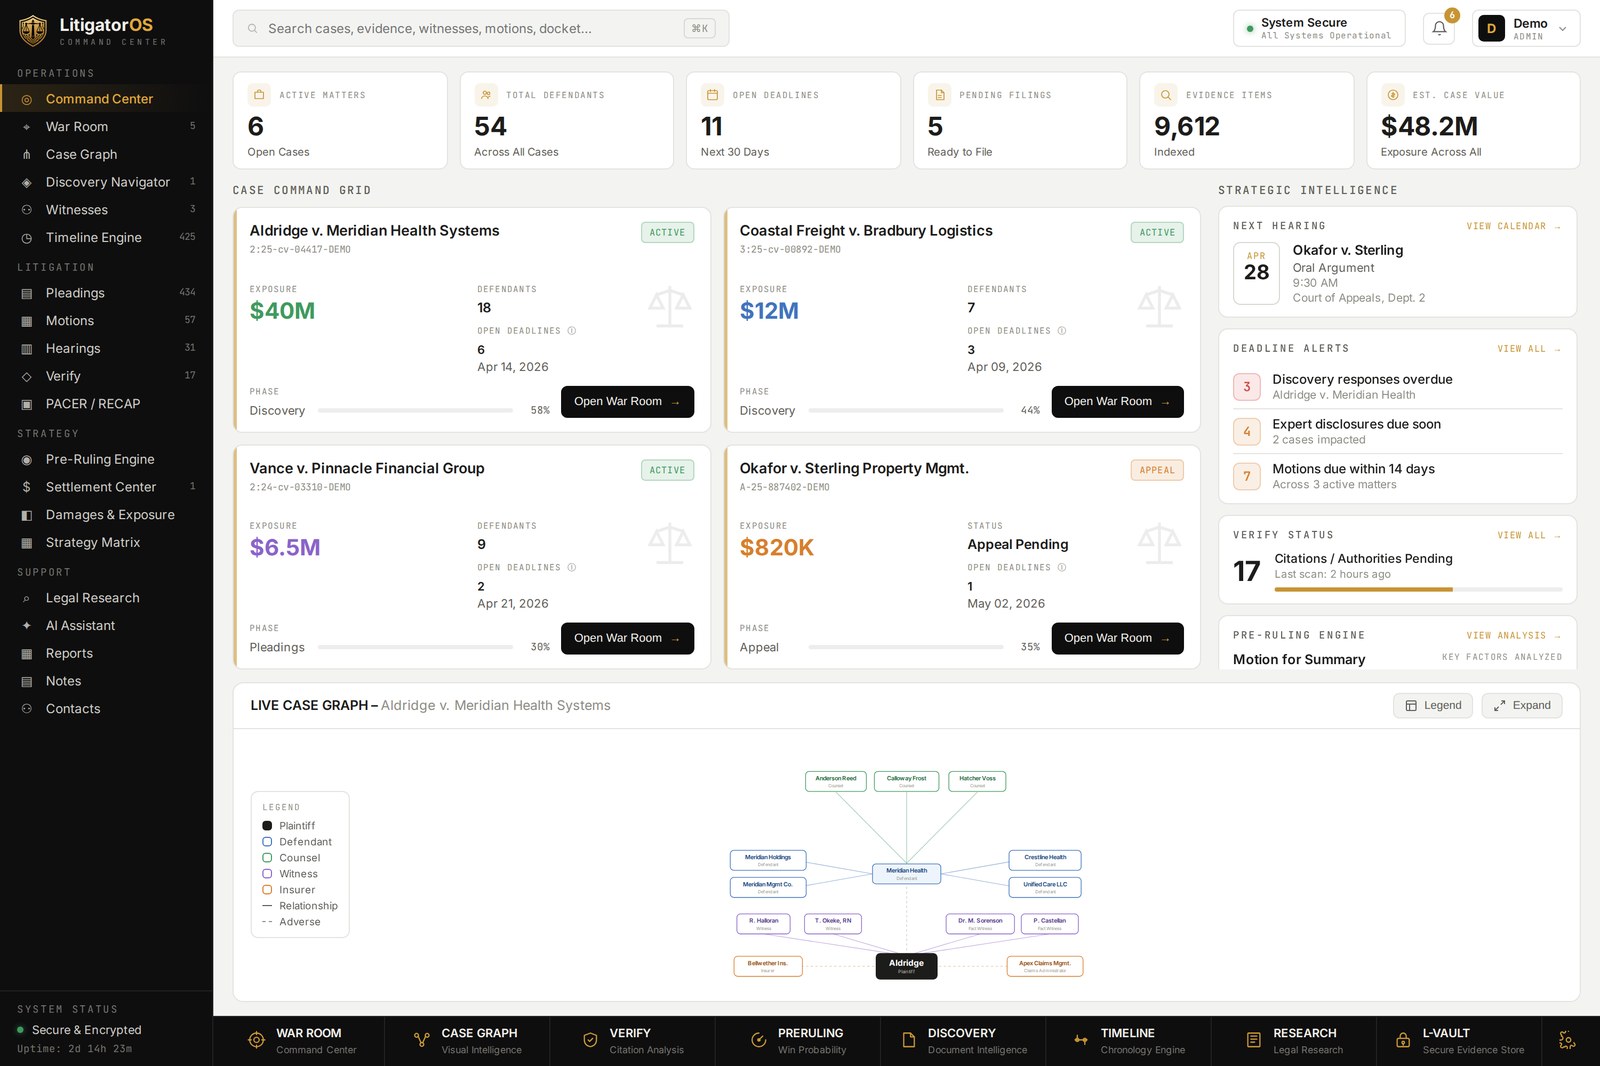Open Discovery responses overdue alert

1398,387
